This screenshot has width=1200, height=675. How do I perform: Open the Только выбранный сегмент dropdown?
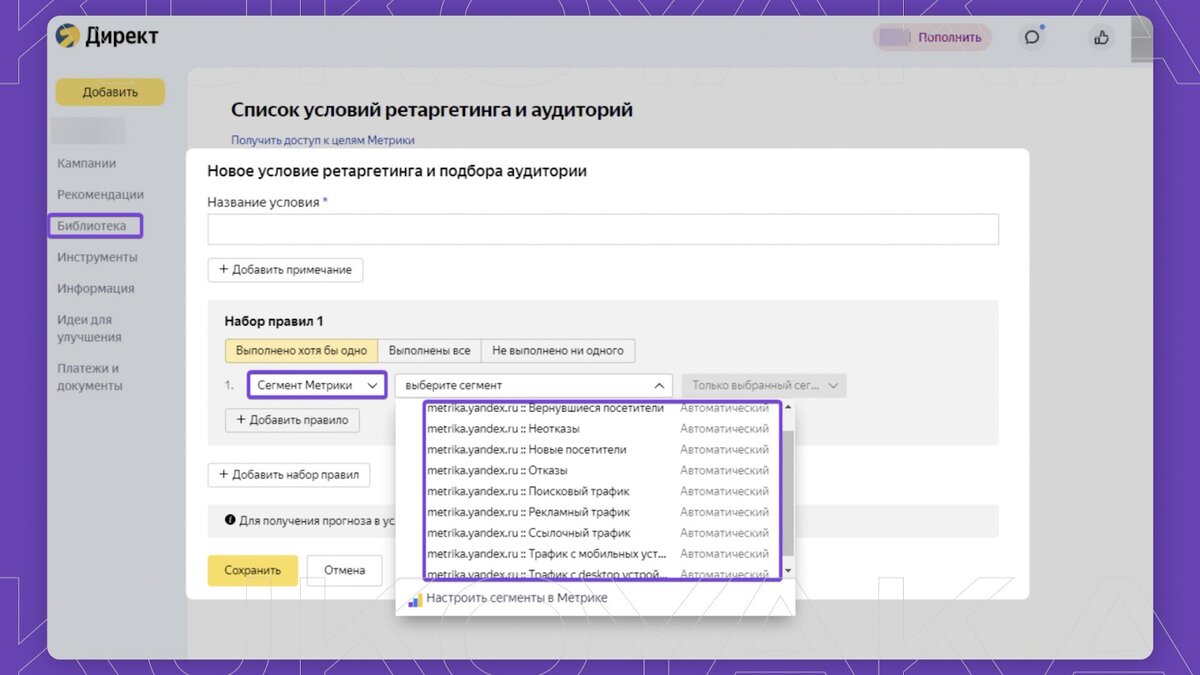764,385
